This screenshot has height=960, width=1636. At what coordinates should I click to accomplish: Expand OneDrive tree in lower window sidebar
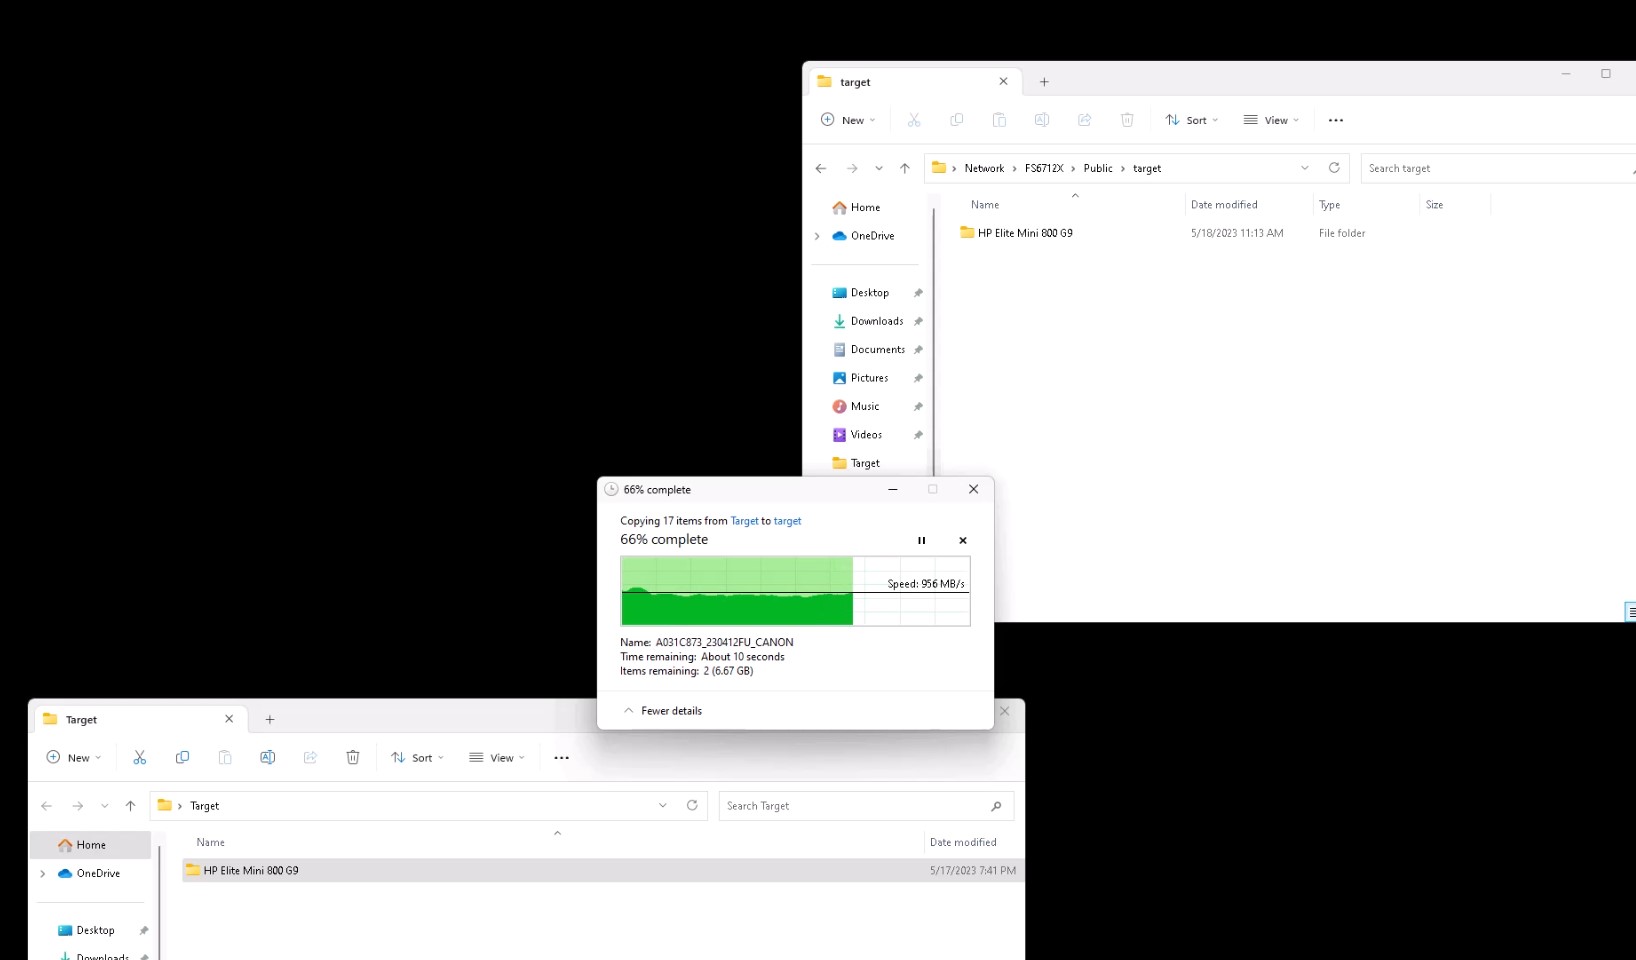[43, 874]
